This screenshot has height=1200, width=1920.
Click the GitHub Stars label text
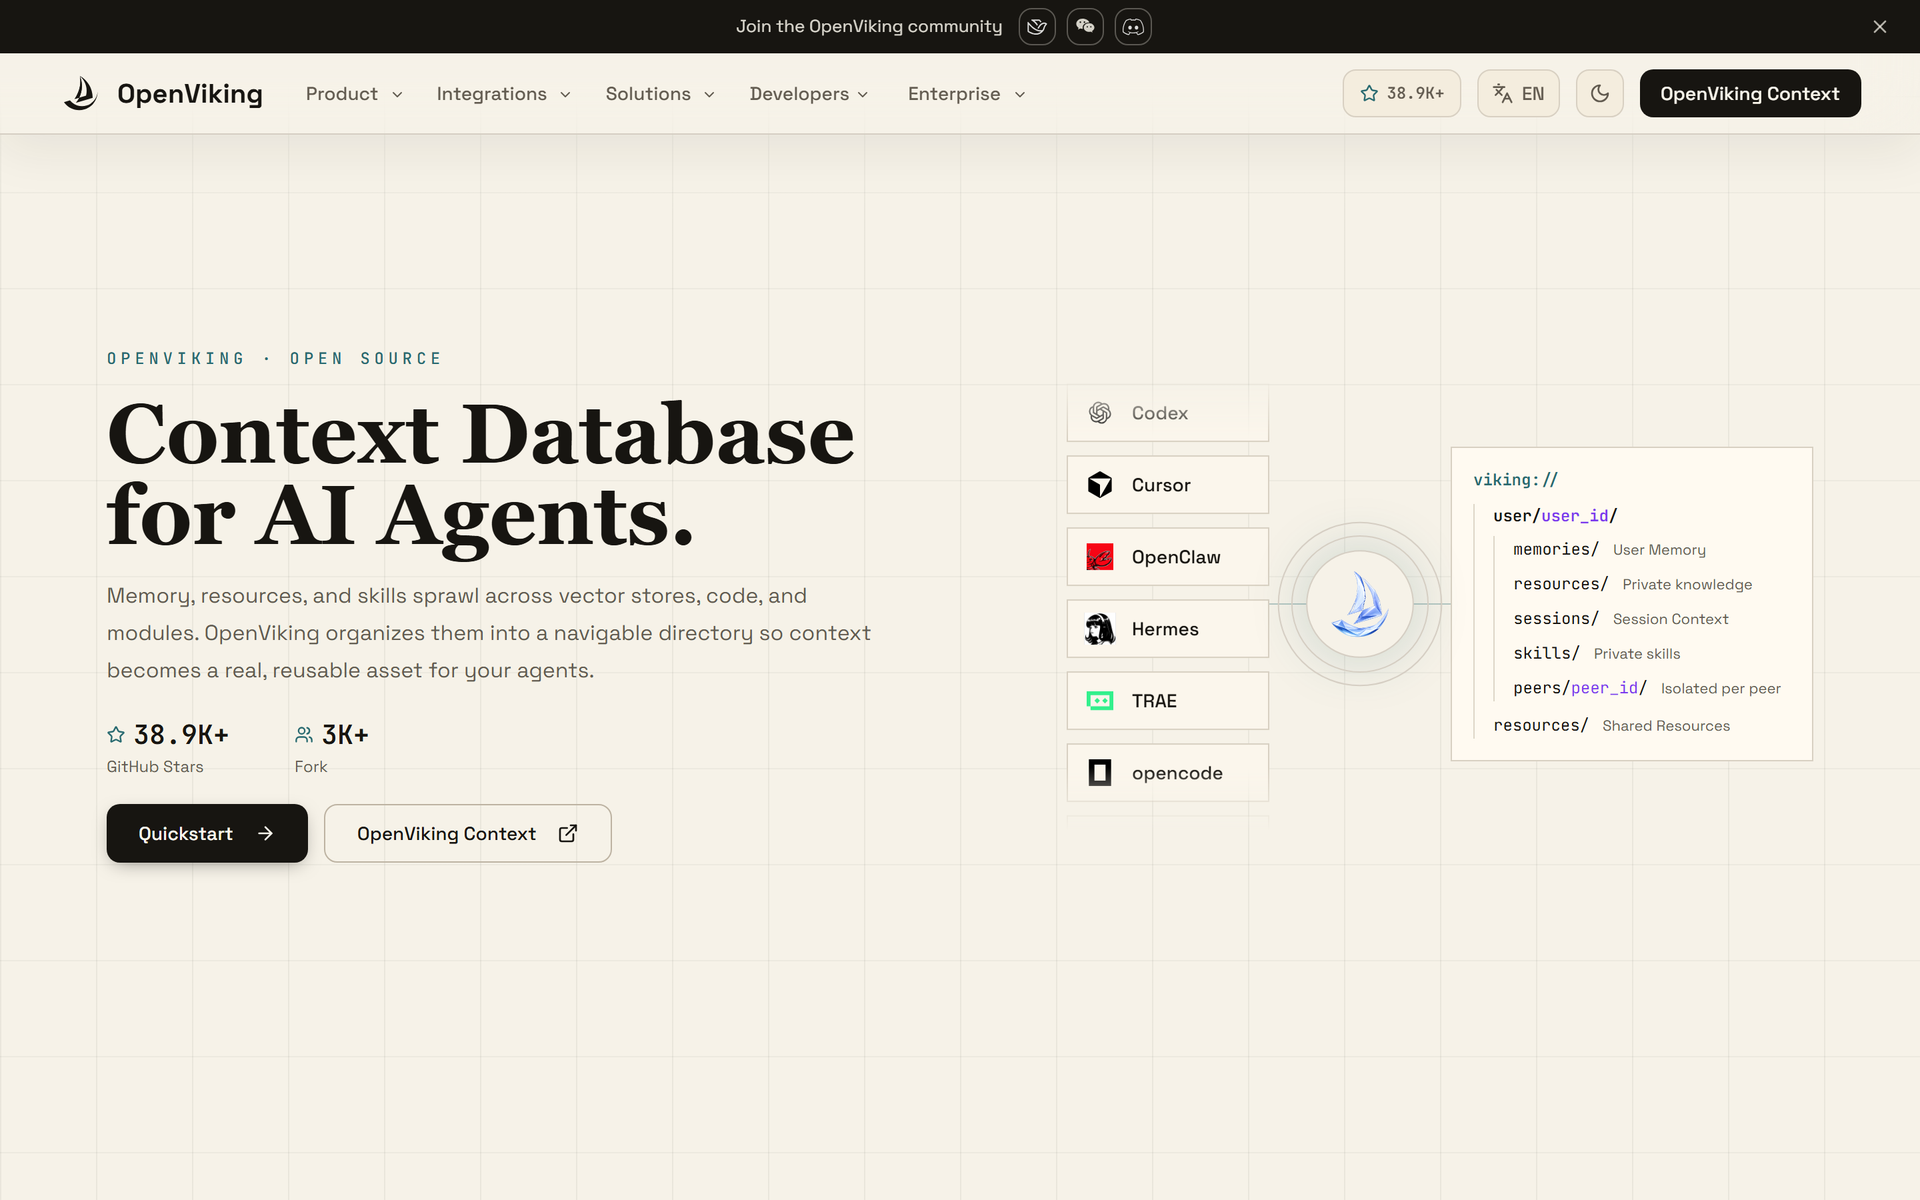[155, 767]
